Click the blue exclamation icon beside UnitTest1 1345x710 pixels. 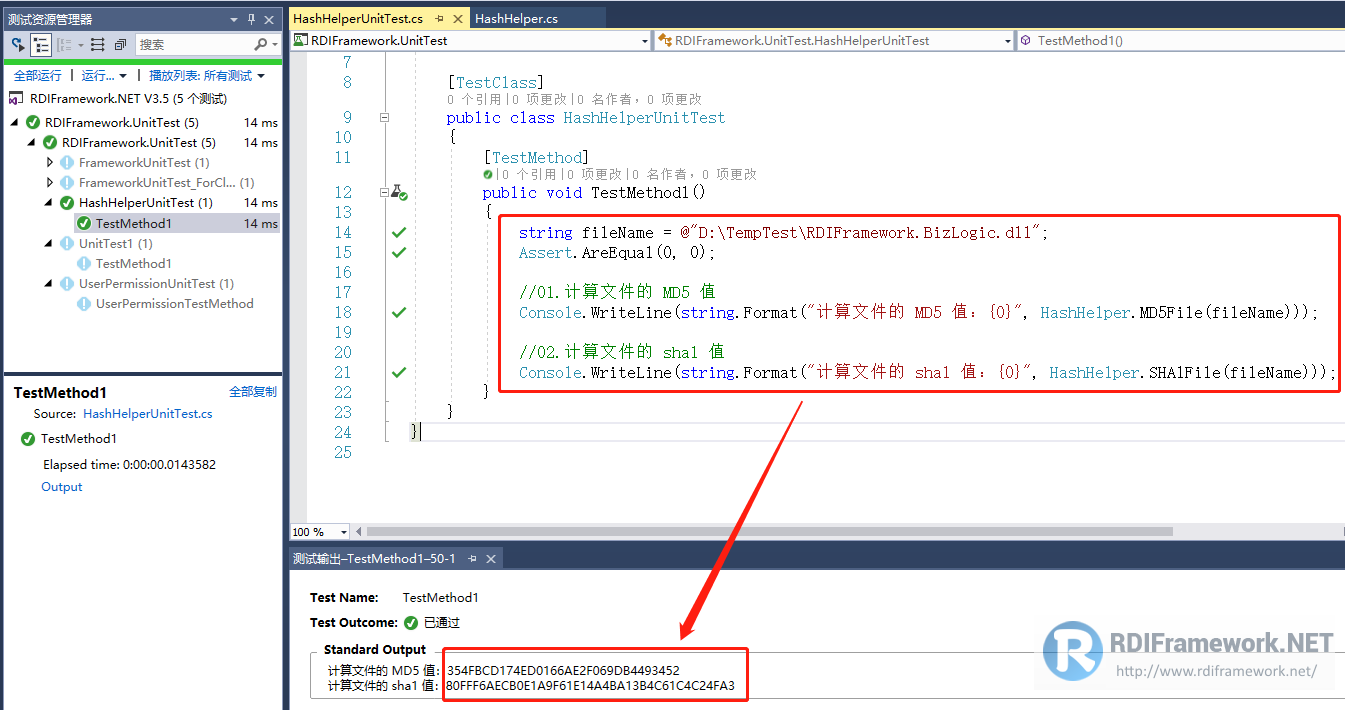[x=68, y=243]
